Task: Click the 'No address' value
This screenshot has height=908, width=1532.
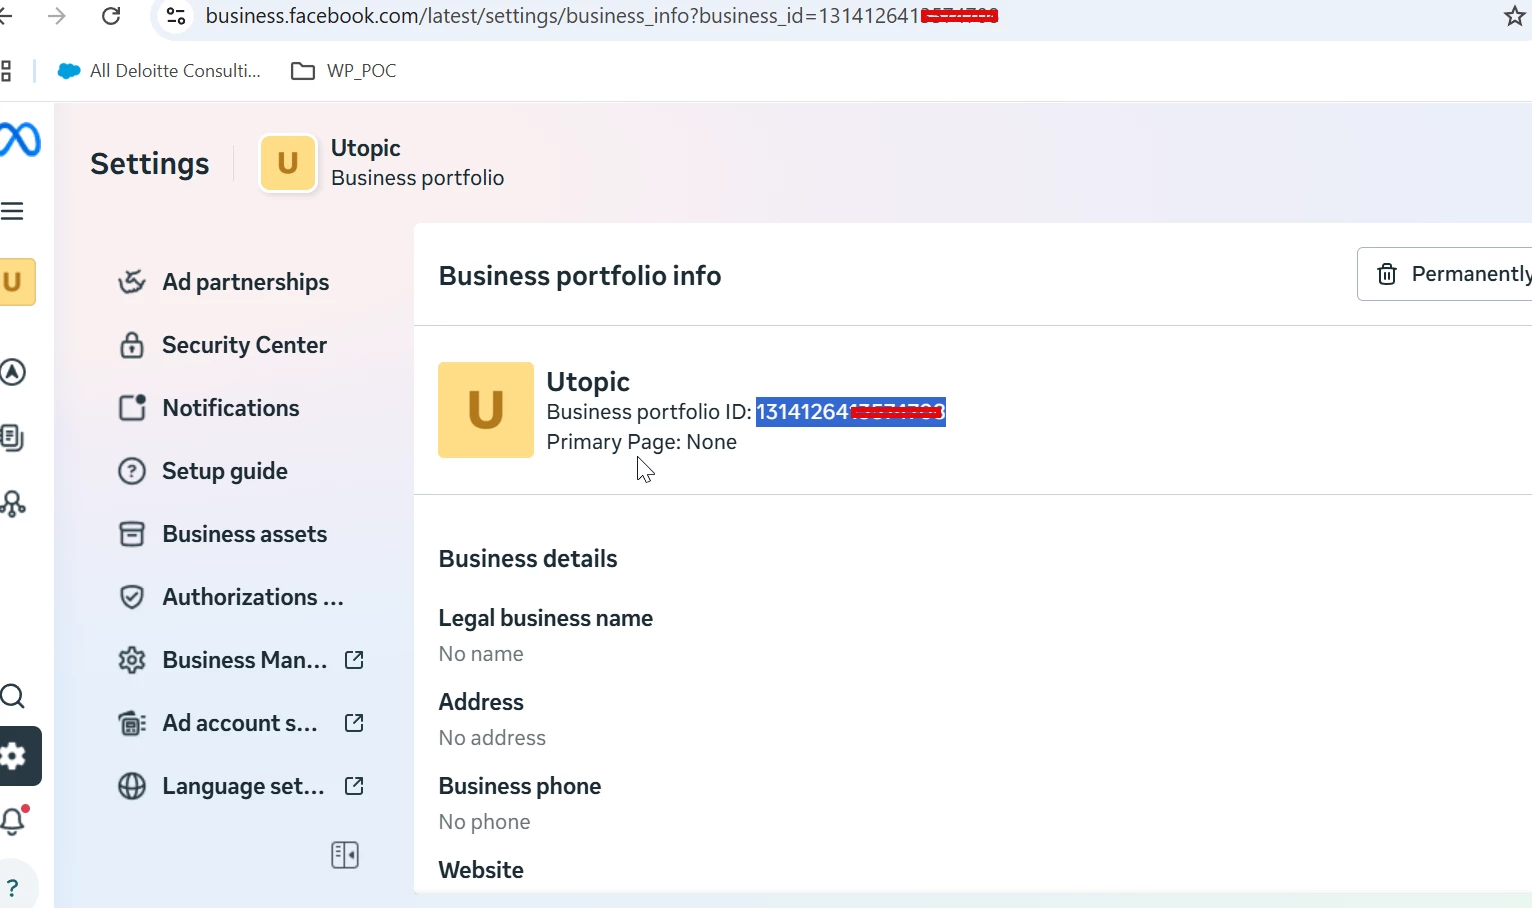Action: coord(492,738)
